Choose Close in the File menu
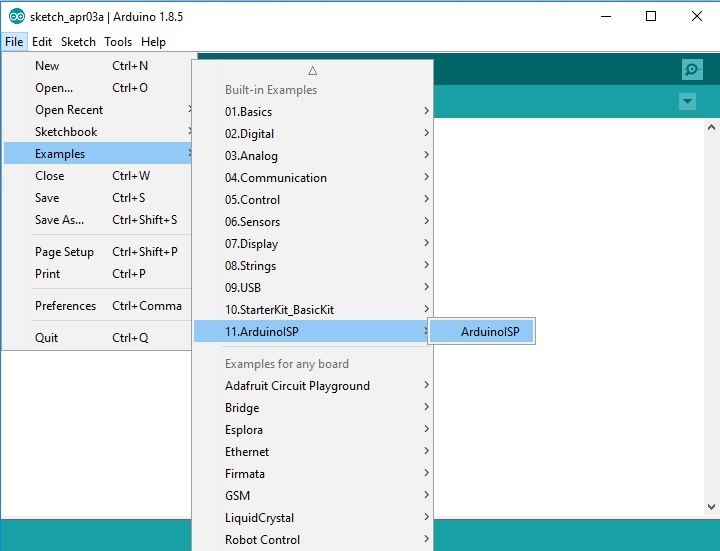720x551 pixels. point(97,176)
